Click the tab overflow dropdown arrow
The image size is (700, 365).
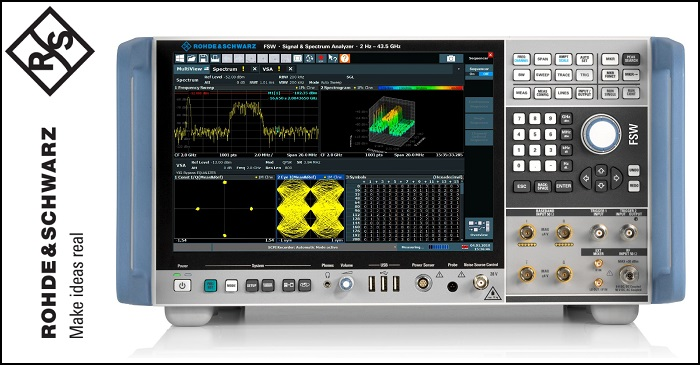coord(458,69)
